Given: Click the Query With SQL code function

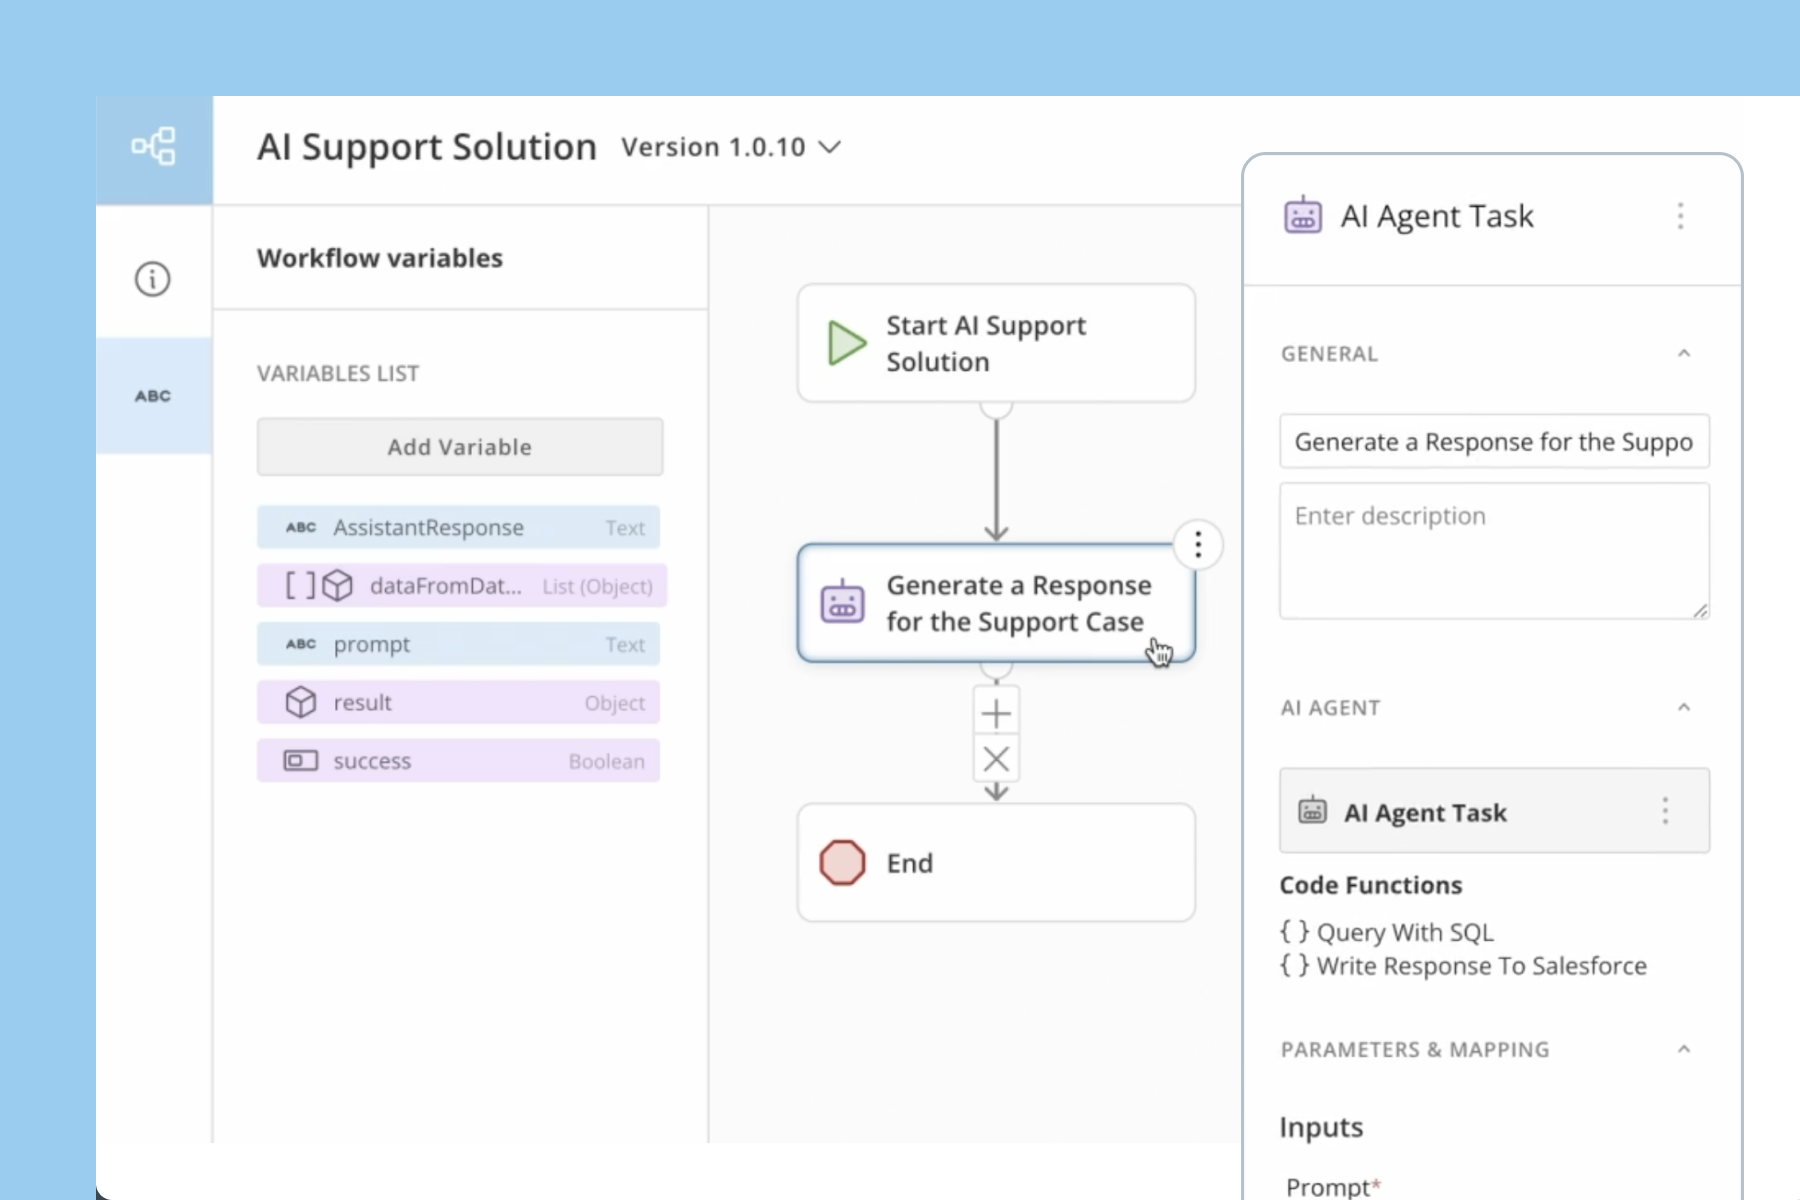Looking at the screenshot, I should click(x=1387, y=932).
